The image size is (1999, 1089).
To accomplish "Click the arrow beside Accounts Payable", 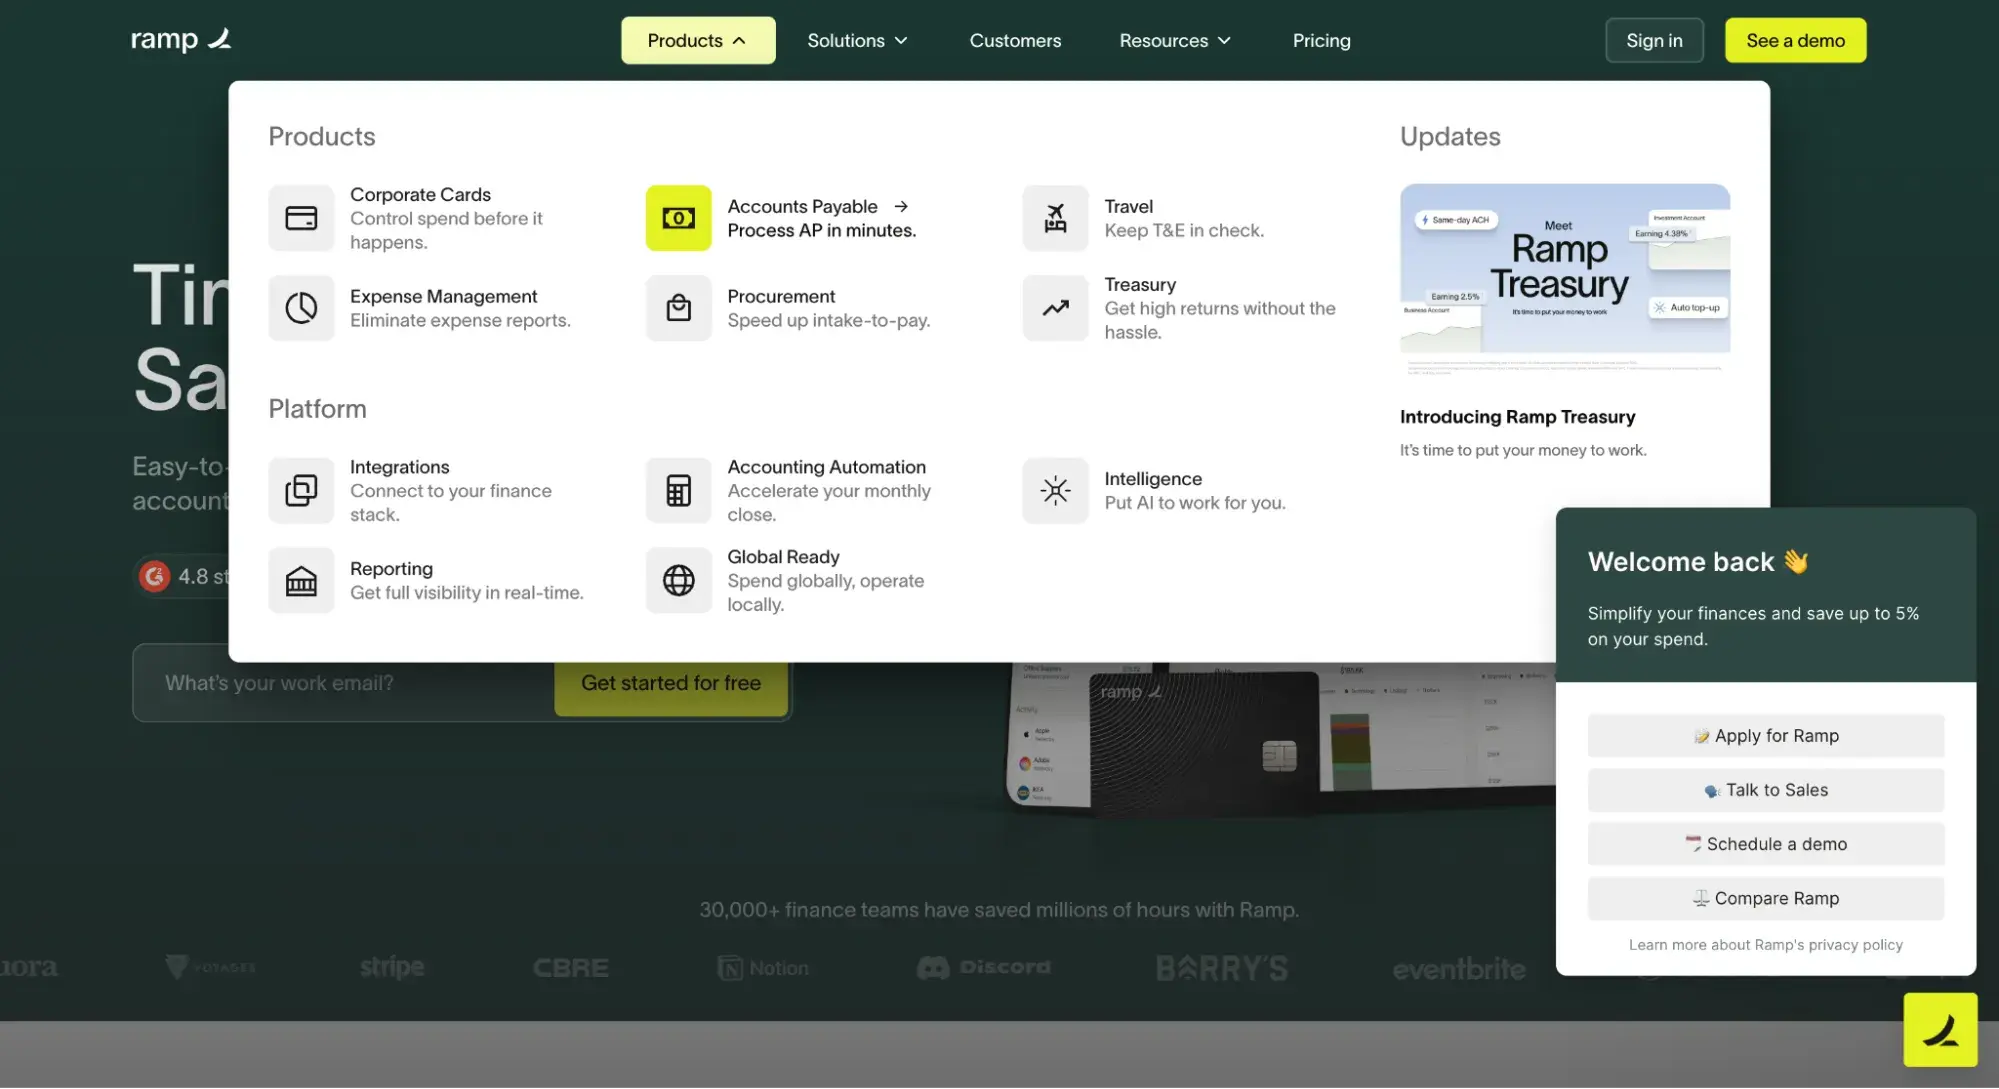I will coord(901,206).
